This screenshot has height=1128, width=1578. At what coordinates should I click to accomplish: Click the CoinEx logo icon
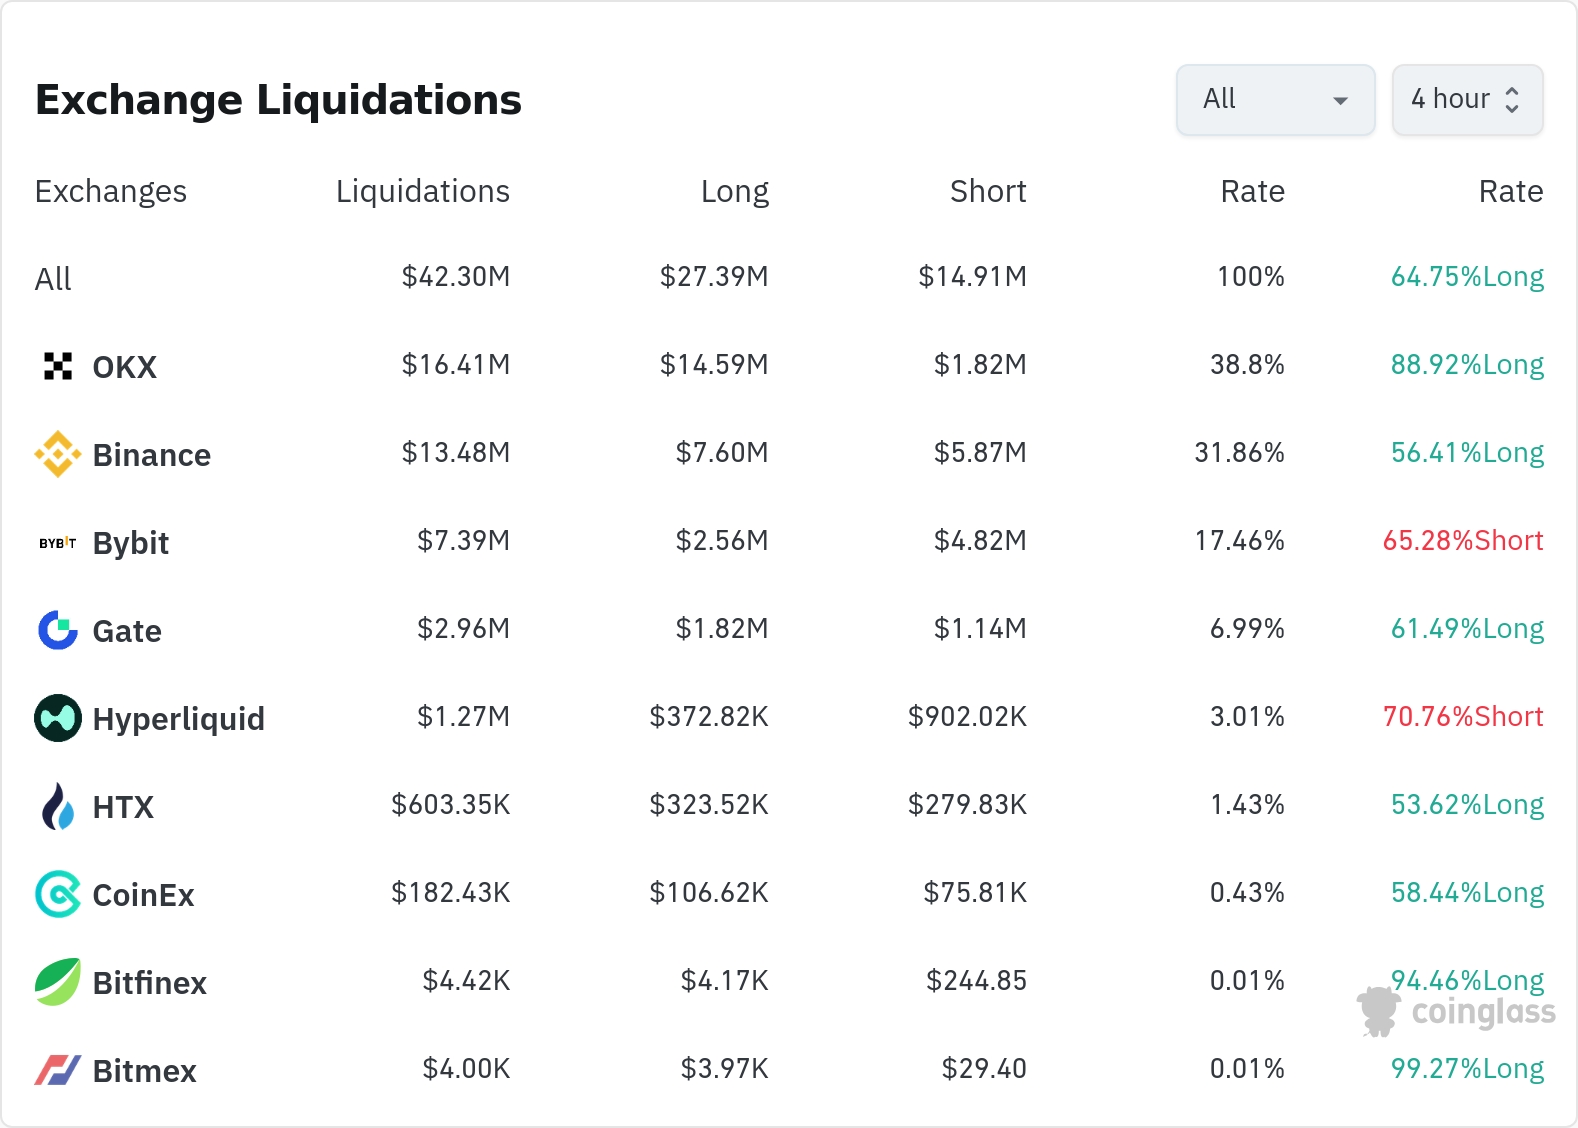pyautogui.click(x=58, y=894)
